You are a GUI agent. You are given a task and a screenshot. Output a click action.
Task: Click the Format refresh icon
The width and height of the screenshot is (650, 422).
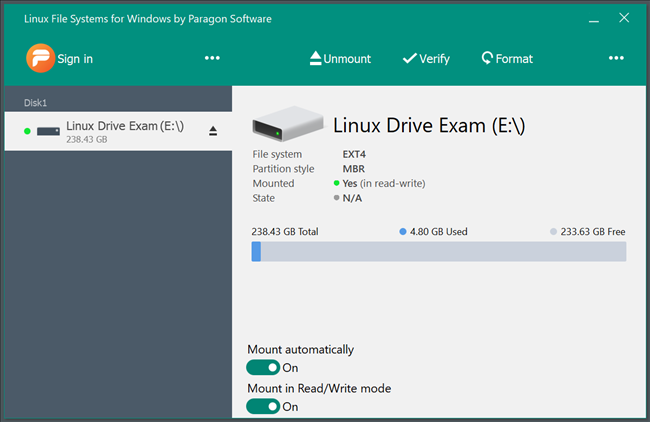pos(487,58)
